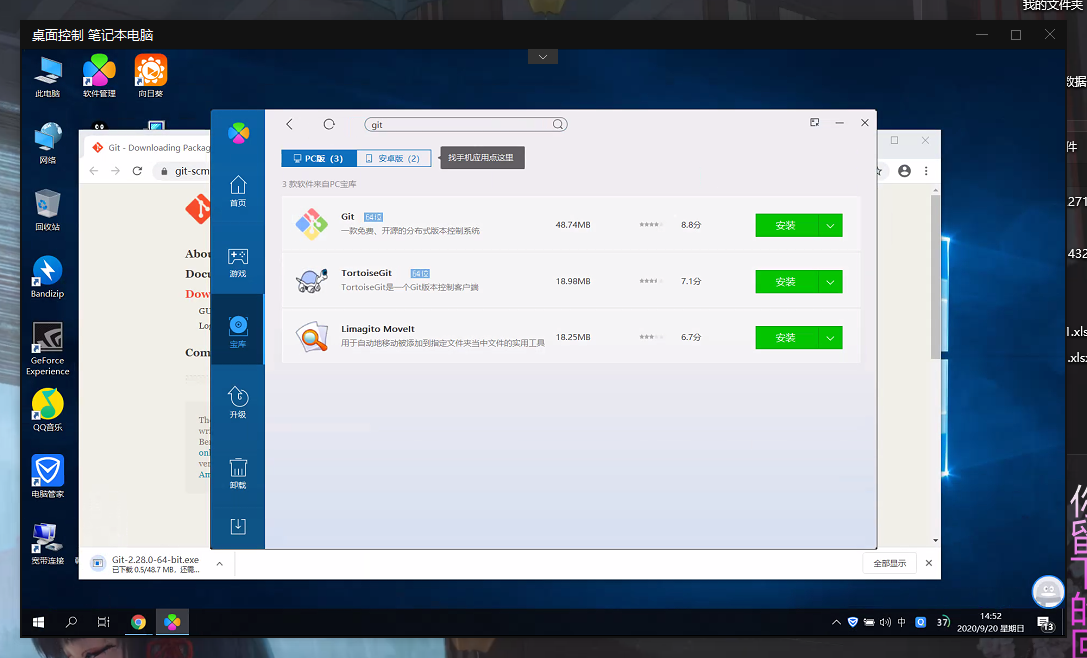Open the 升级 upgrade section
The width and height of the screenshot is (1087, 658).
point(238,402)
